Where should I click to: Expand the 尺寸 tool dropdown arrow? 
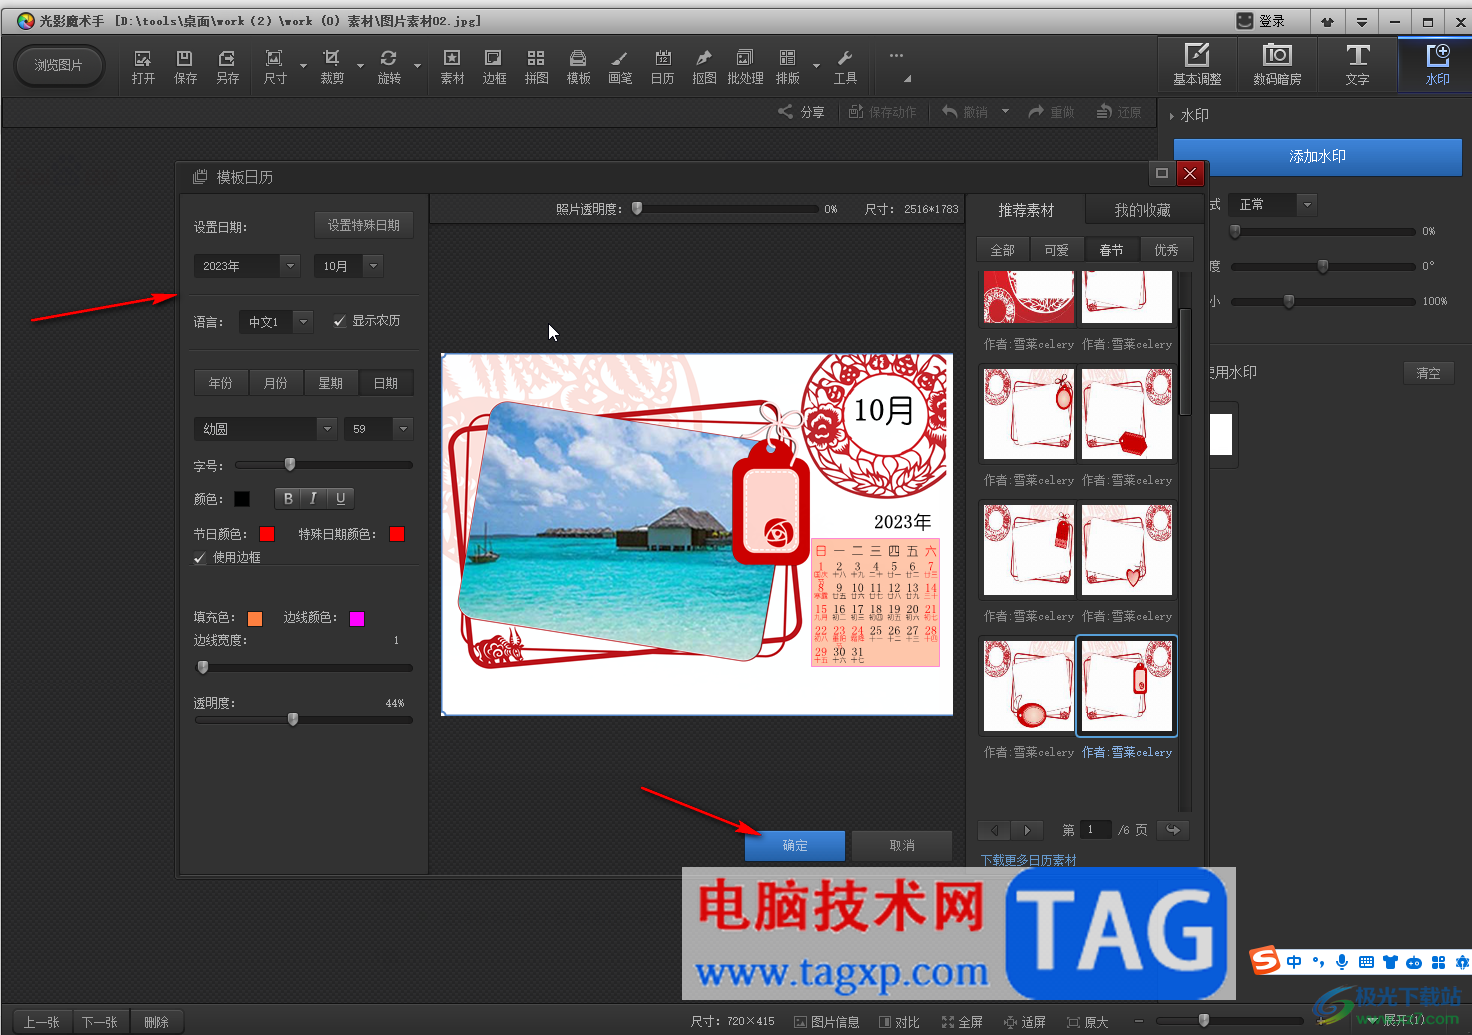pyautogui.click(x=303, y=67)
